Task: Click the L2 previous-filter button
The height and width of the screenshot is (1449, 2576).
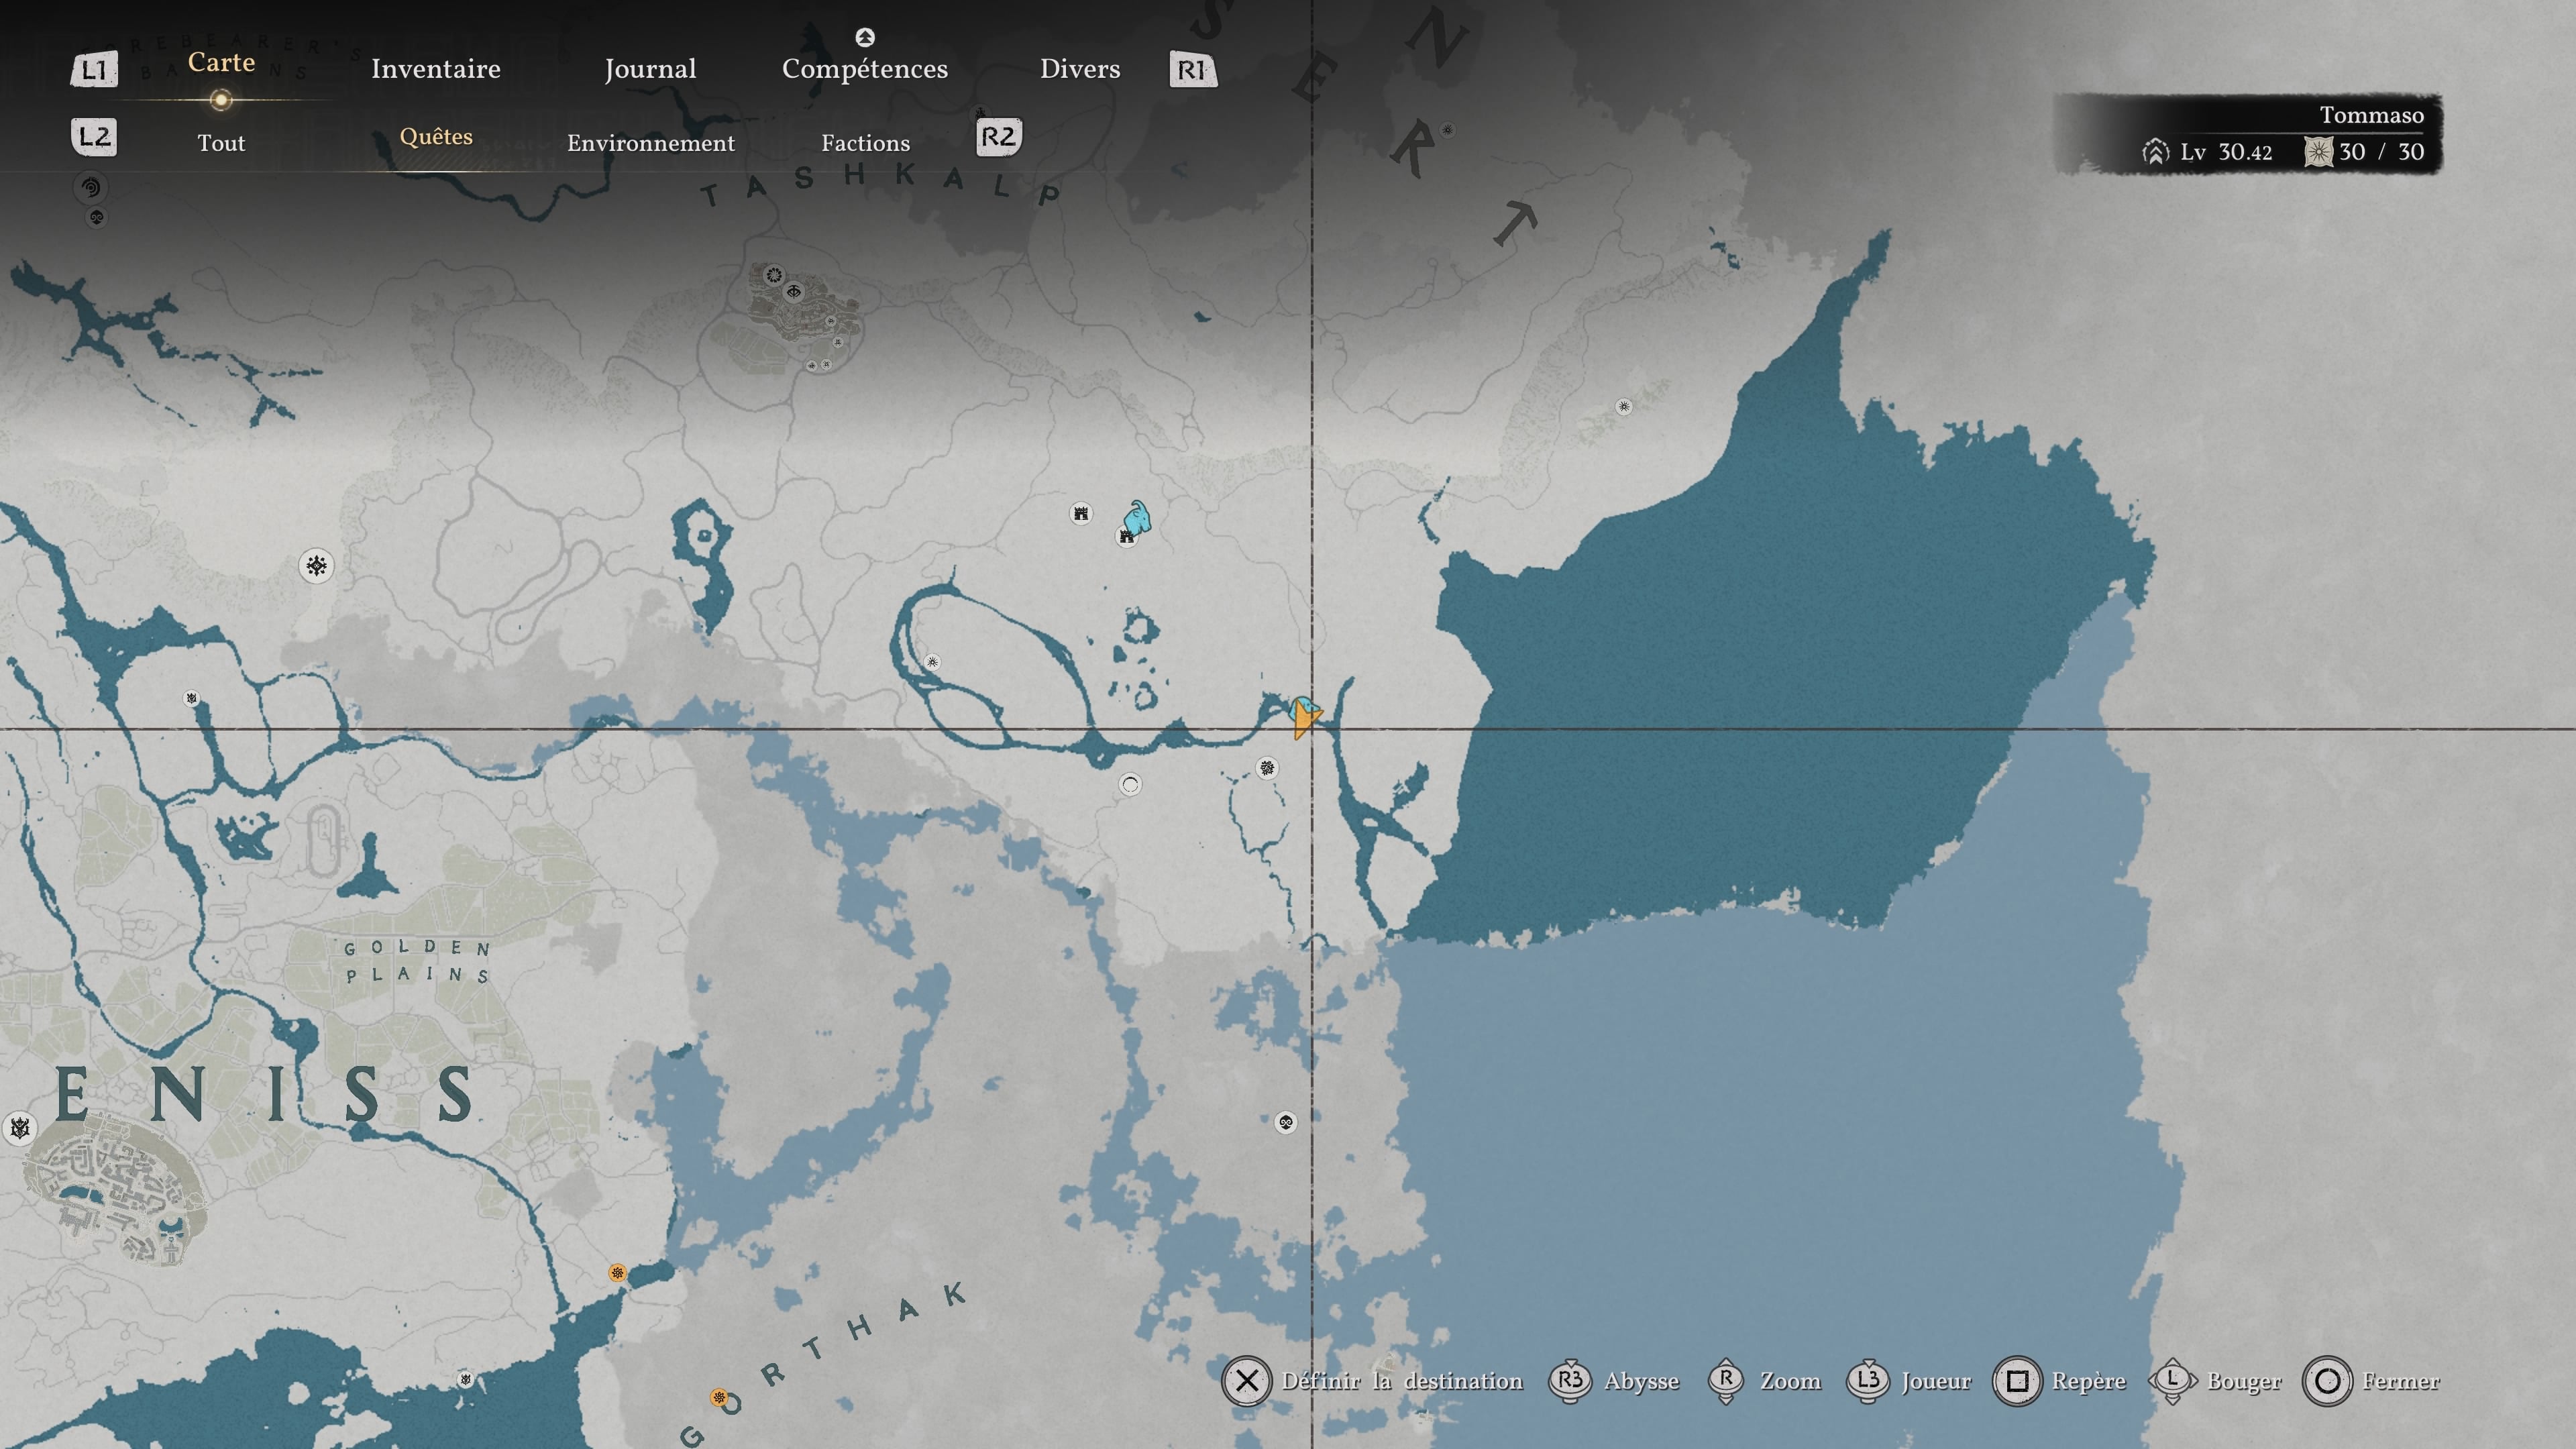Action: pos(94,137)
